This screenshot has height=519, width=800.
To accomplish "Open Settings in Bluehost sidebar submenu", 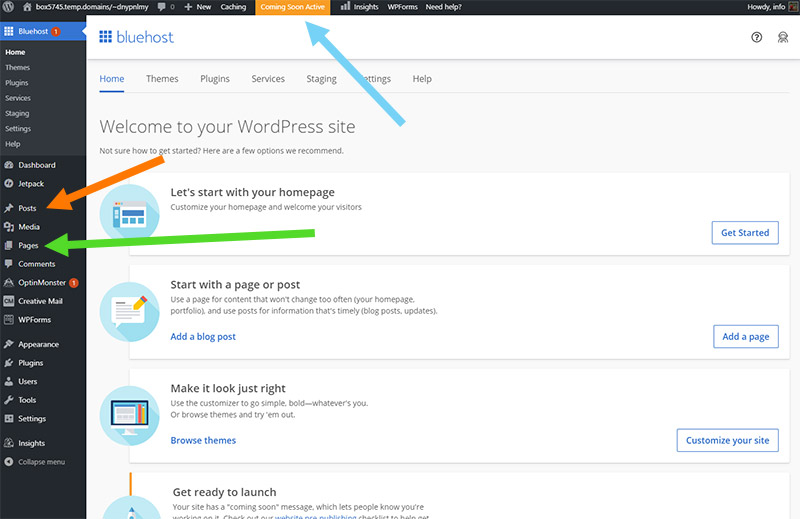I will (18, 129).
